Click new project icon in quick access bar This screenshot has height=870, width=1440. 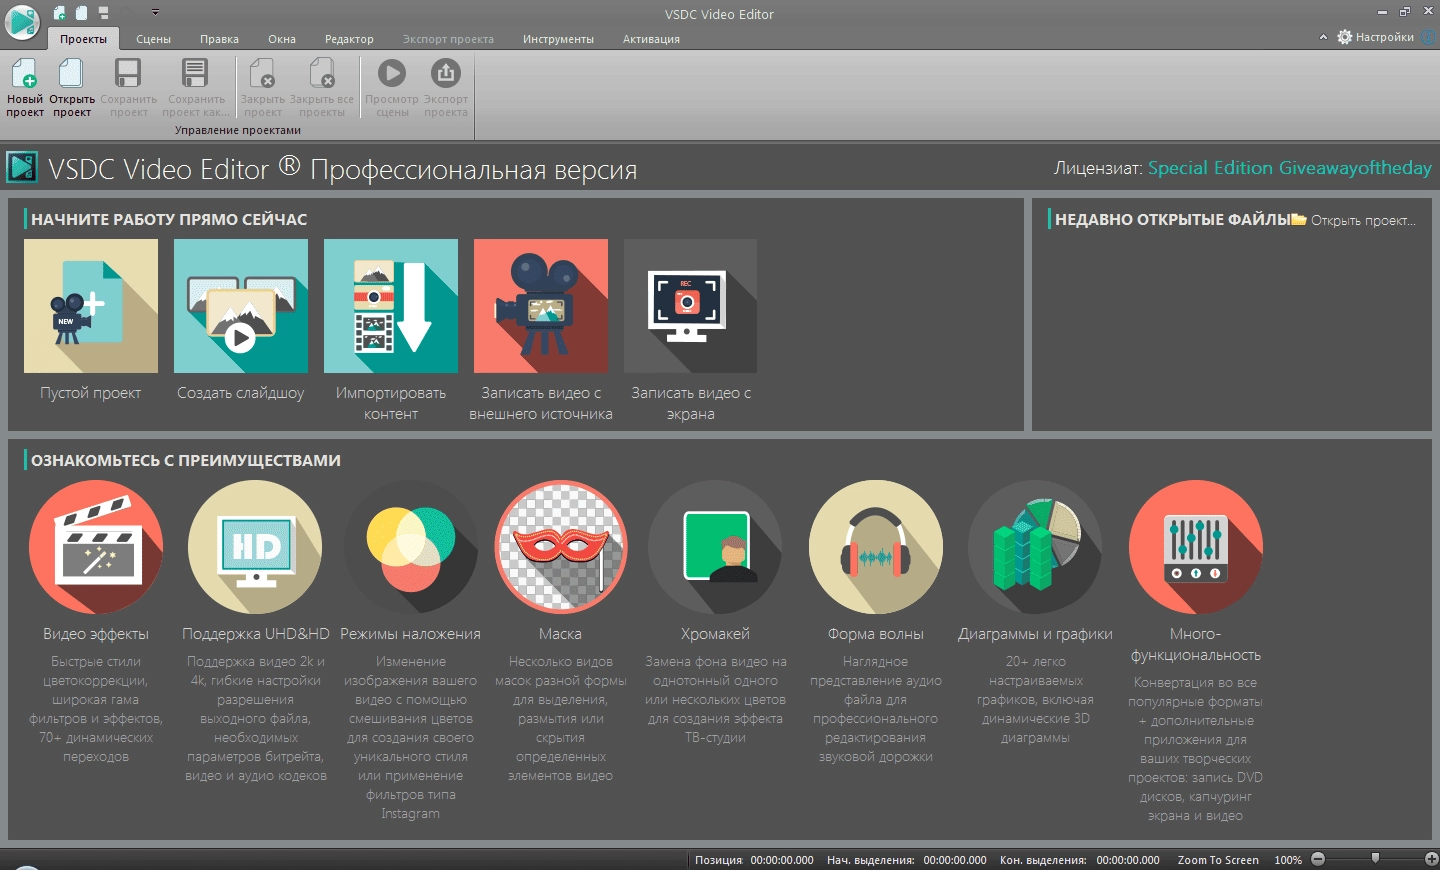coord(59,13)
